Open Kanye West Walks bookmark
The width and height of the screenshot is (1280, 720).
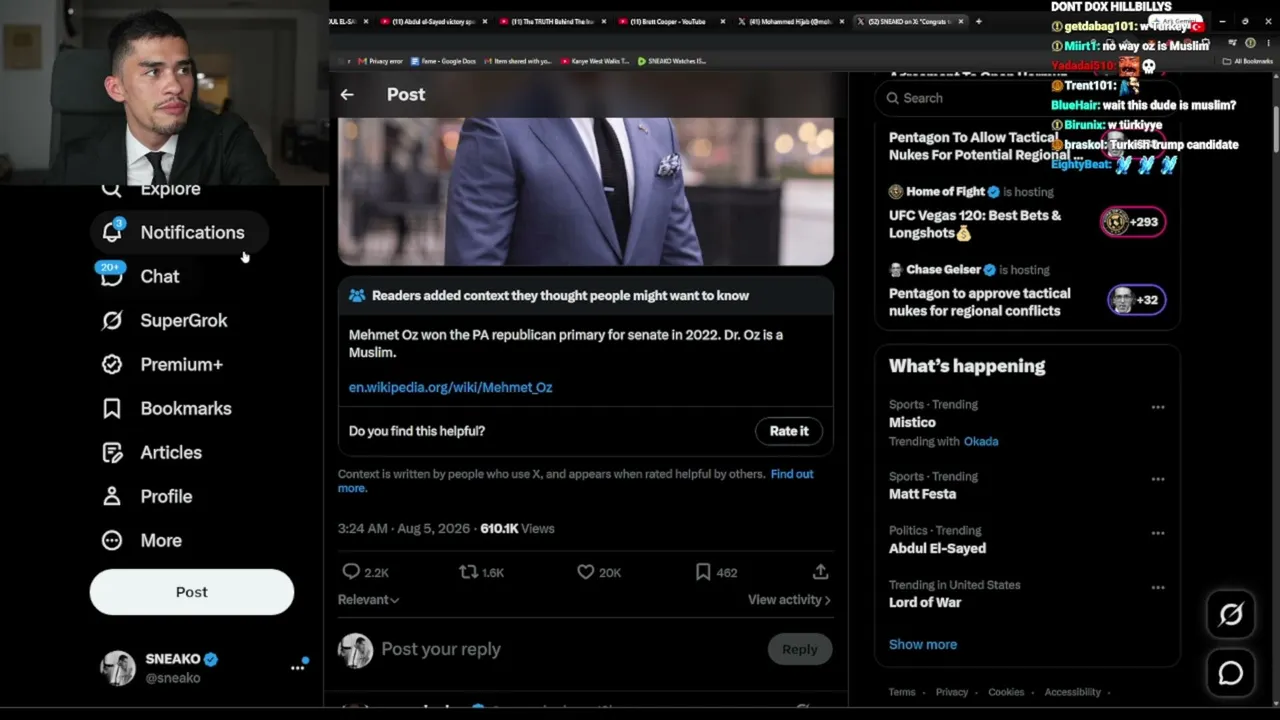595,61
